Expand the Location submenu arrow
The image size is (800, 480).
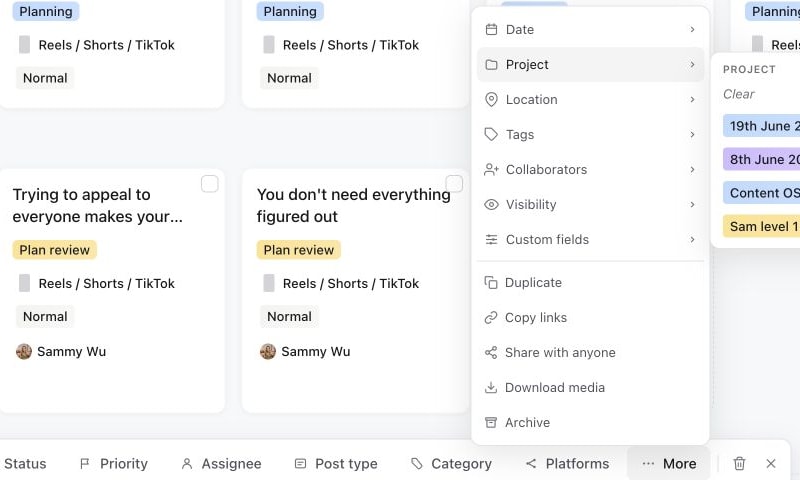tap(692, 99)
